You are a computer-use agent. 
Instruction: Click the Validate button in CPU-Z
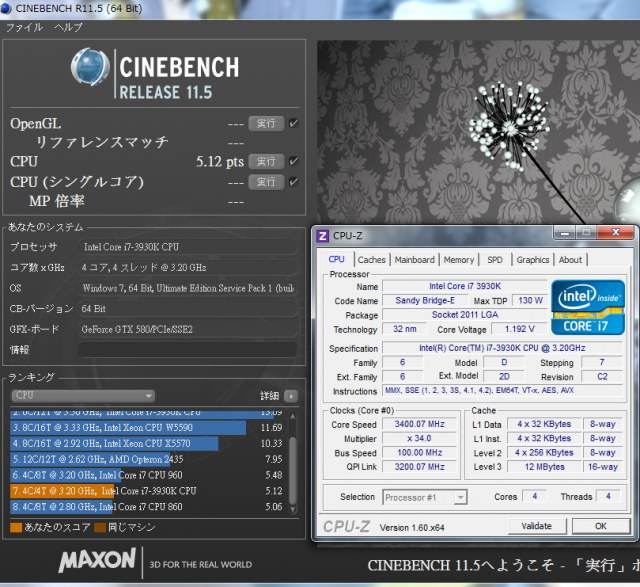537,526
